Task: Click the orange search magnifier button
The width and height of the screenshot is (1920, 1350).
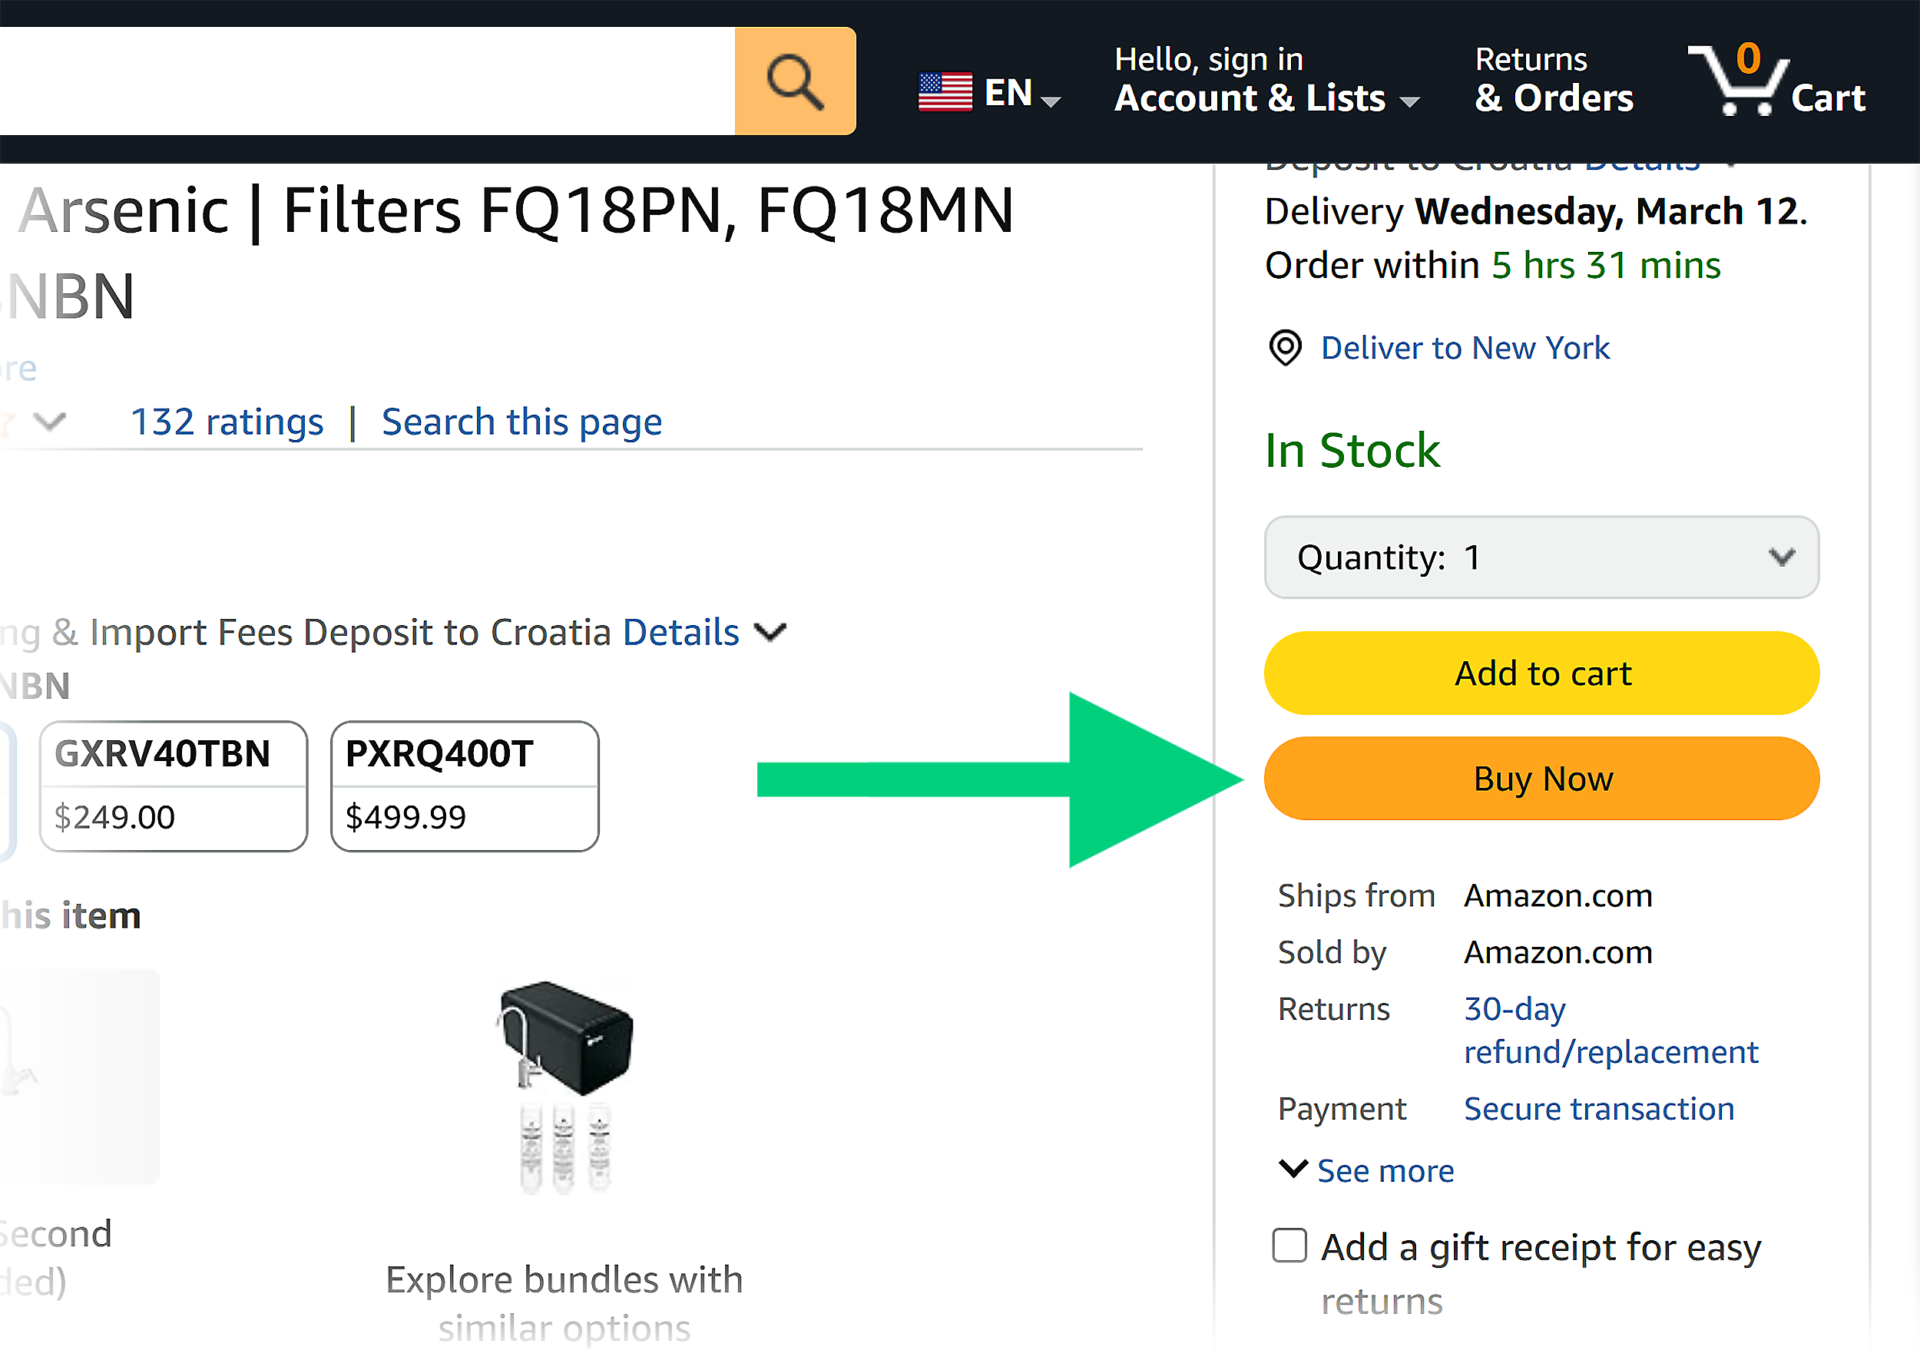Action: coord(795,81)
